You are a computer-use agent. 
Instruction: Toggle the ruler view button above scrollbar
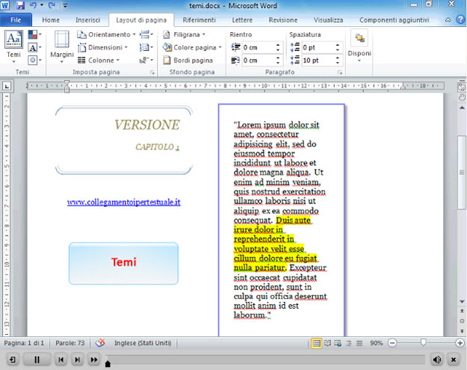(x=462, y=86)
